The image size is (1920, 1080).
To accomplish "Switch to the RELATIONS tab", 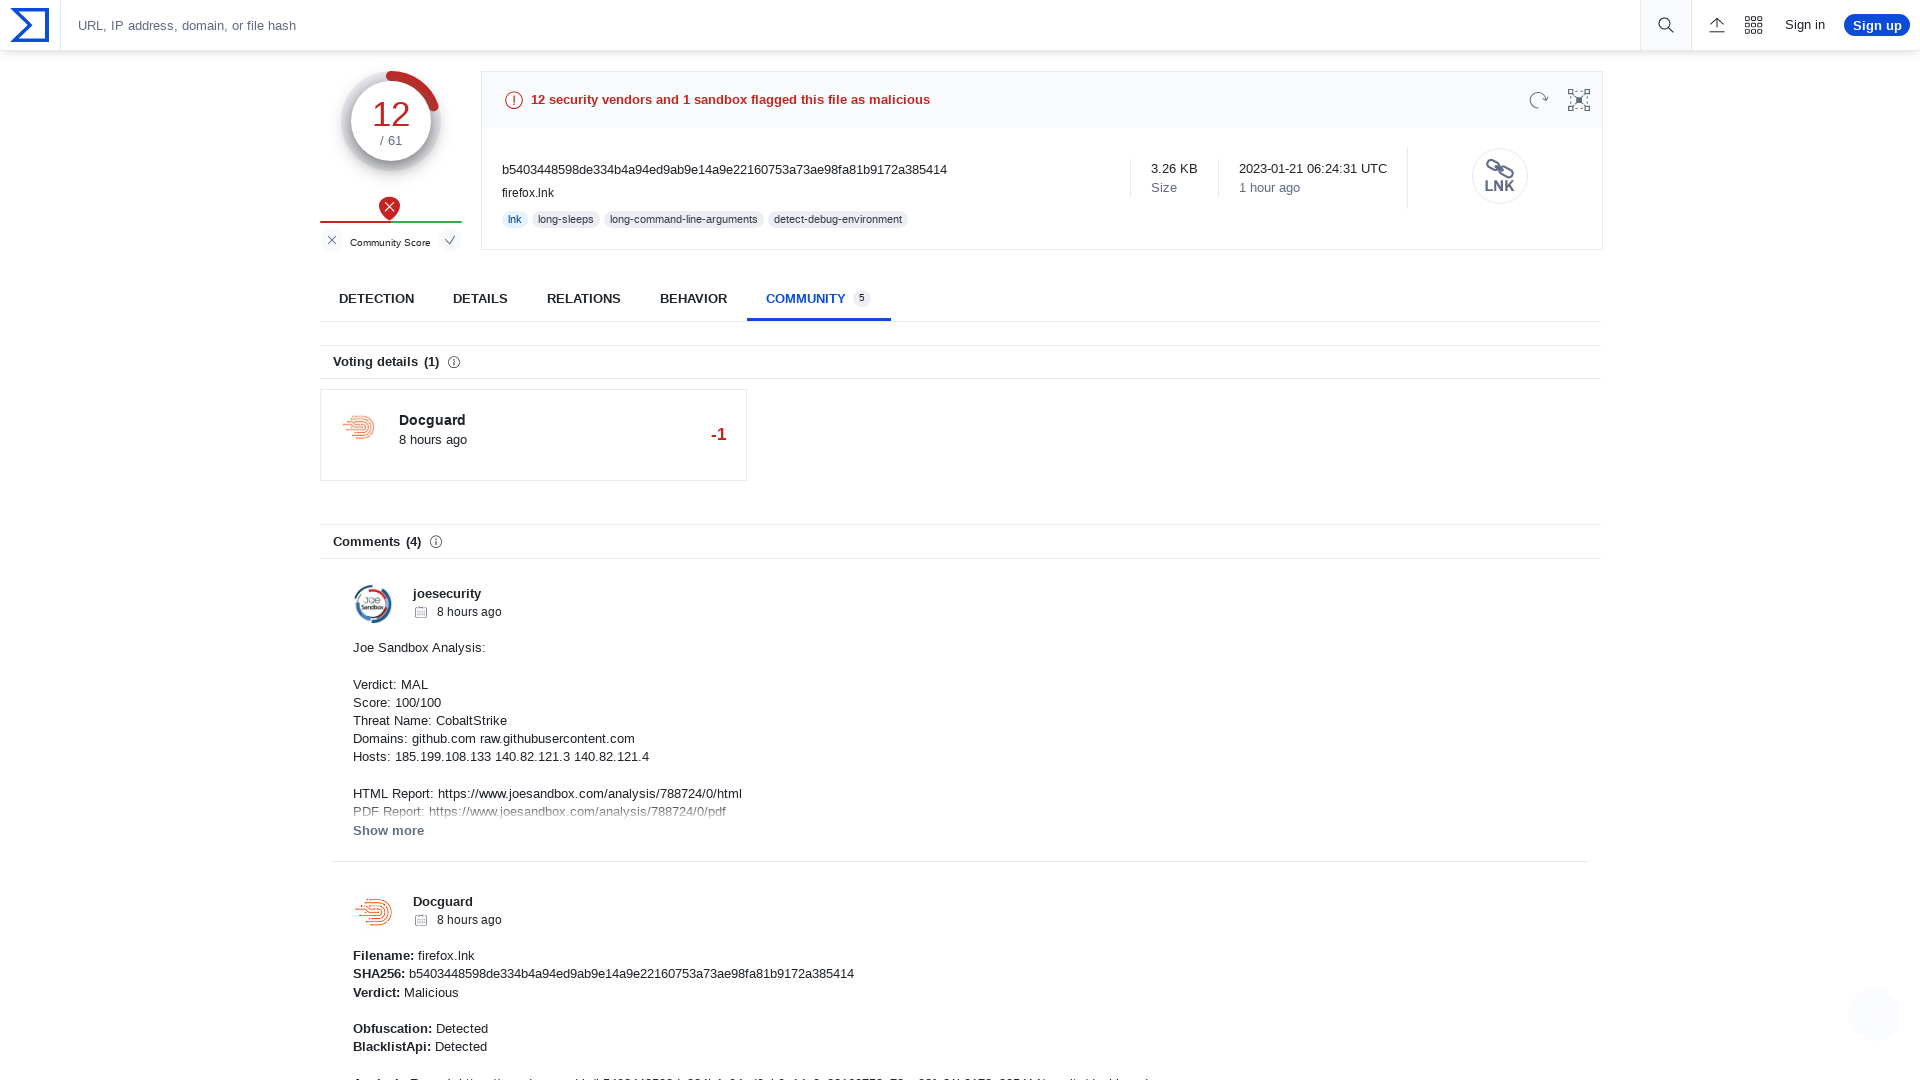I will [x=584, y=299].
